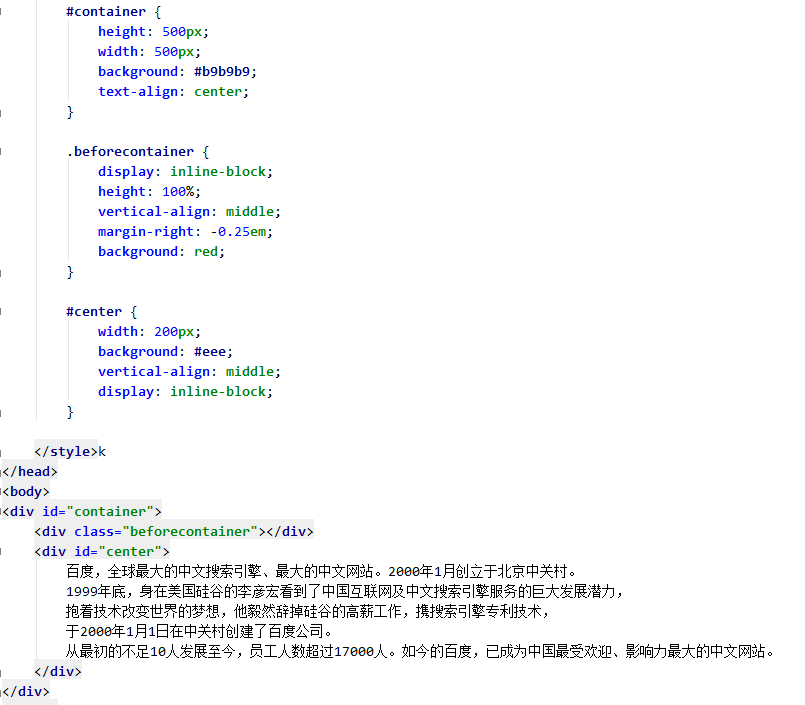Viewport: 805px width, 705px height.
Task: Click the opening <body> tag
Action: pyautogui.click(x=26, y=492)
